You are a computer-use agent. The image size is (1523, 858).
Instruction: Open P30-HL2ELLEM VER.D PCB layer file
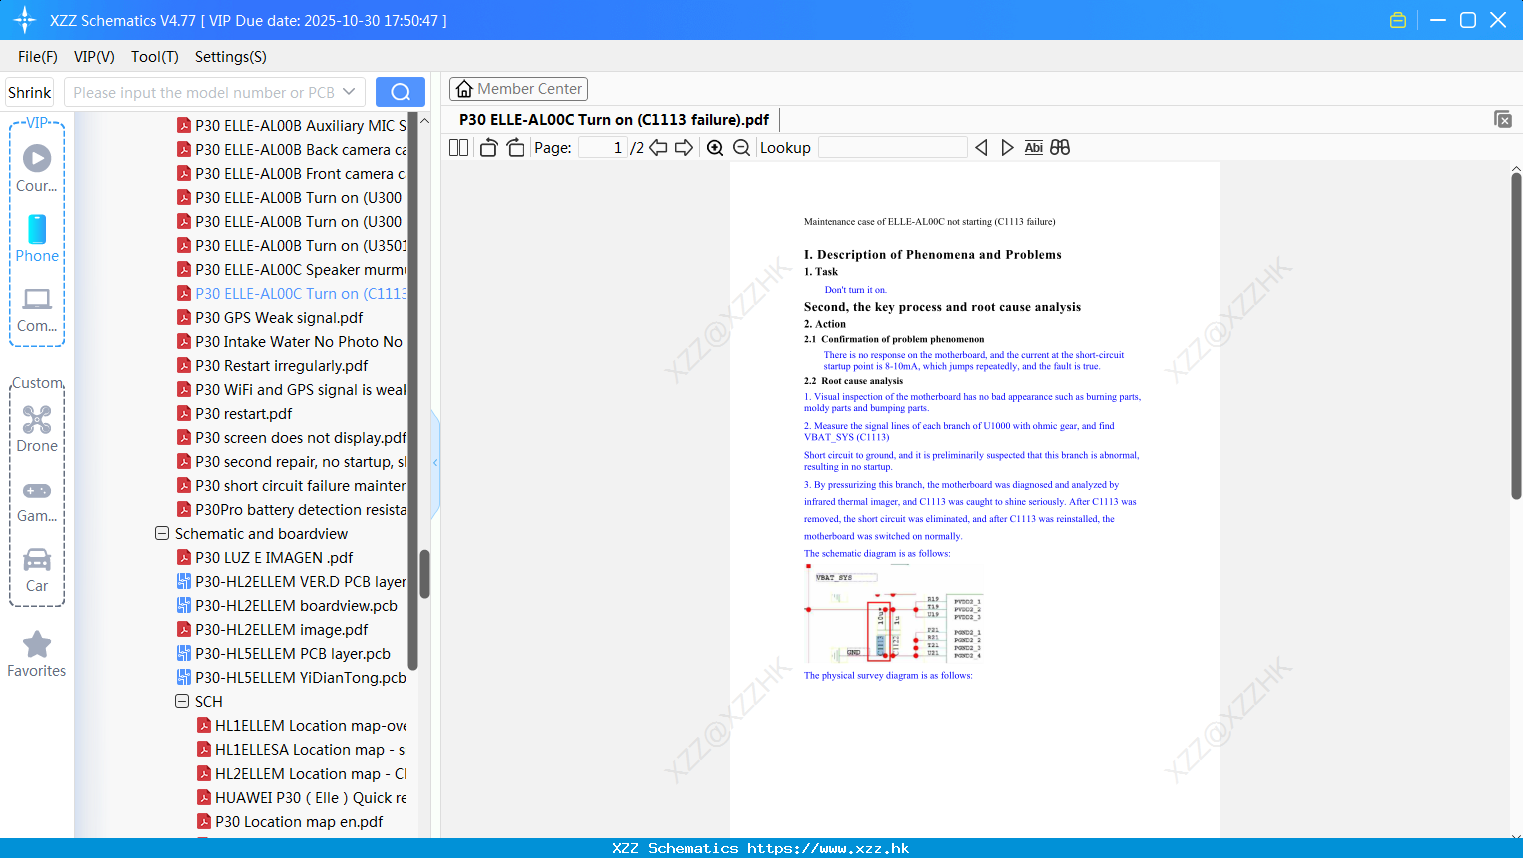(x=291, y=582)
